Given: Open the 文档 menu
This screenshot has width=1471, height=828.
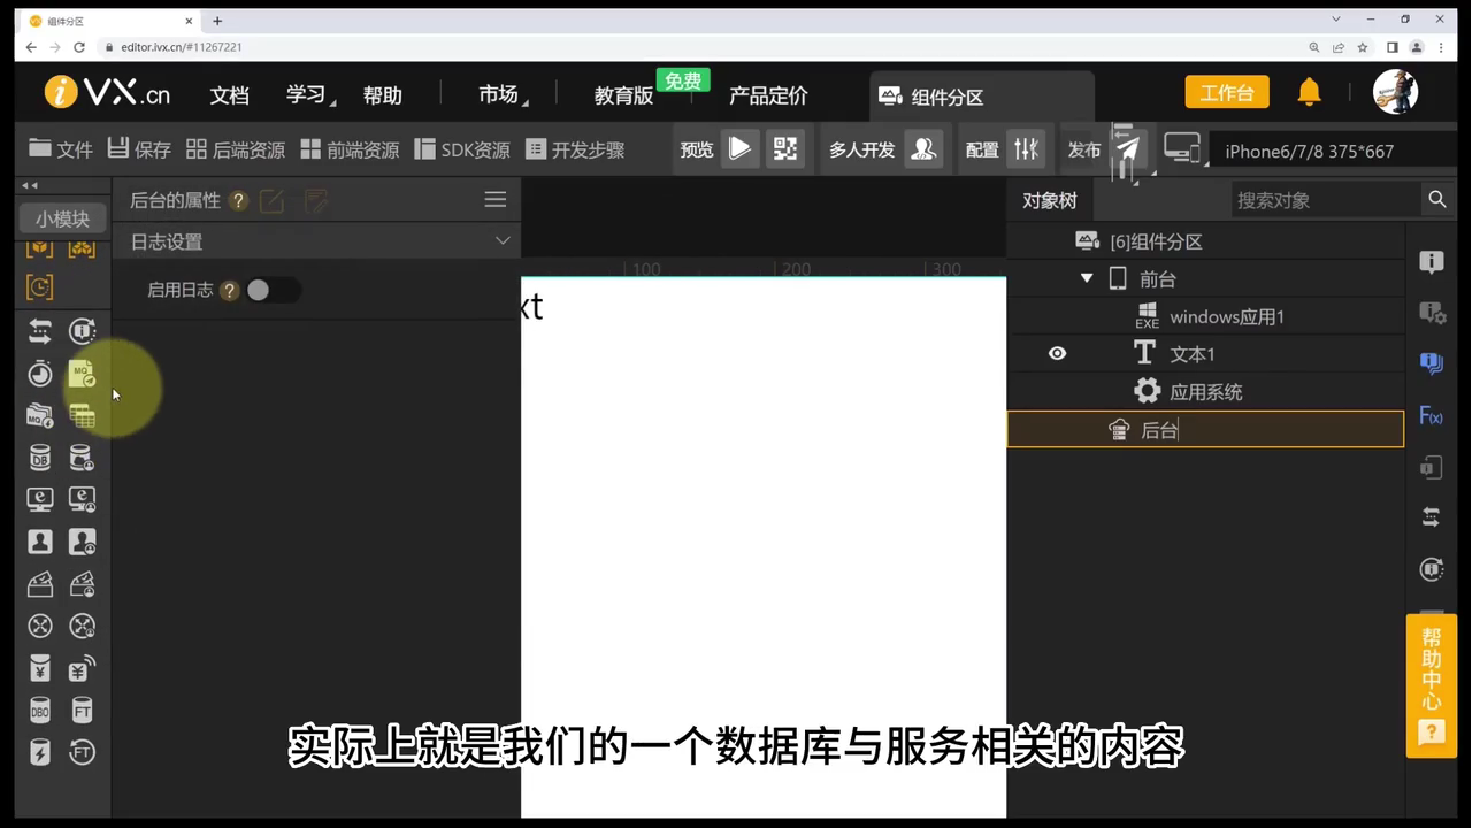Looking at the screenshot, I should pyautogui.click(x=229, y=95).
